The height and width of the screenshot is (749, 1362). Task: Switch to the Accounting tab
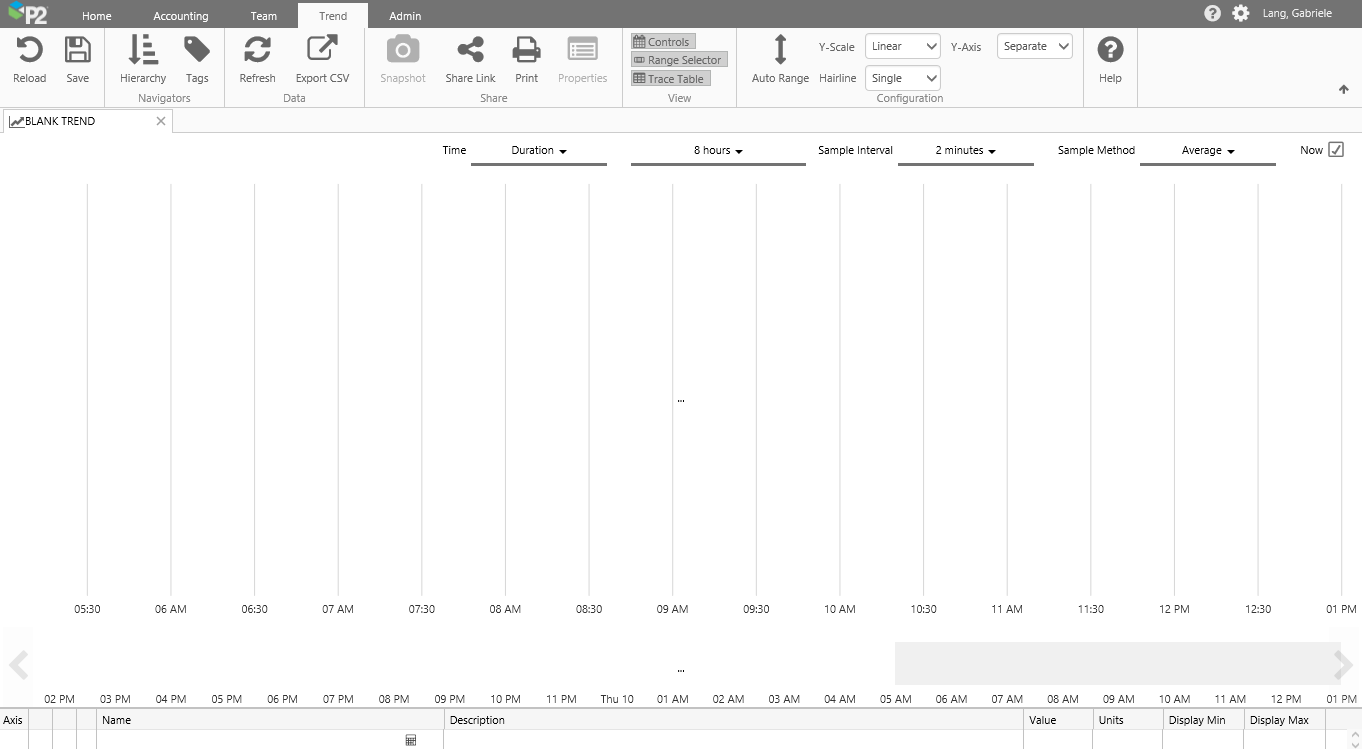[x=181, y=16]
